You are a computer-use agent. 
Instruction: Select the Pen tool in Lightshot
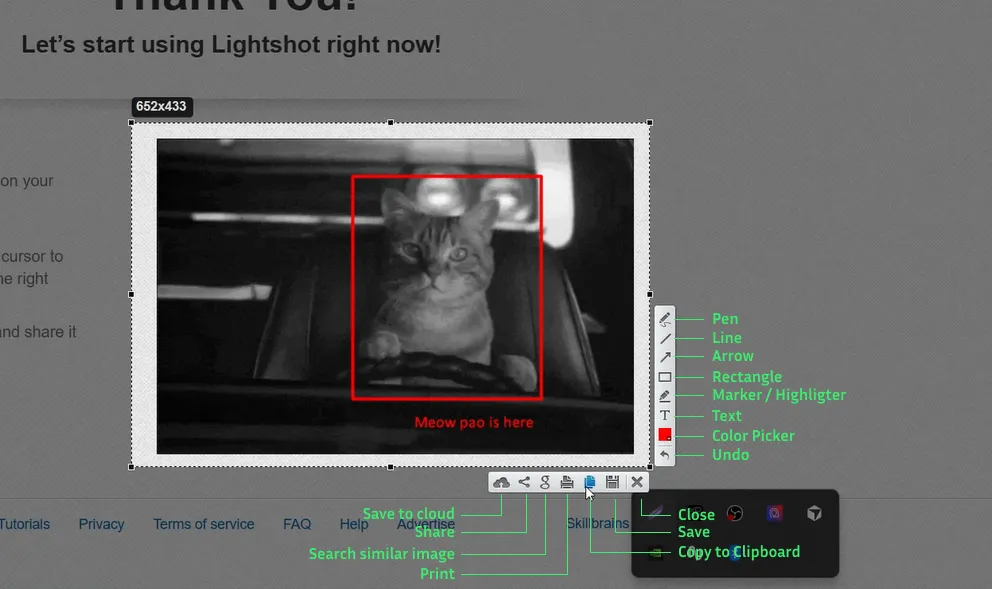664,319
